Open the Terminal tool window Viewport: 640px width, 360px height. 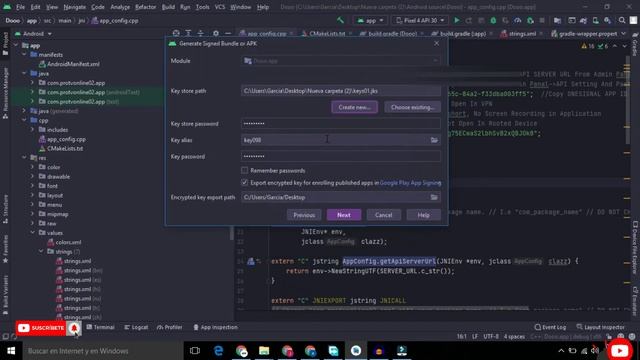(100, 327)
